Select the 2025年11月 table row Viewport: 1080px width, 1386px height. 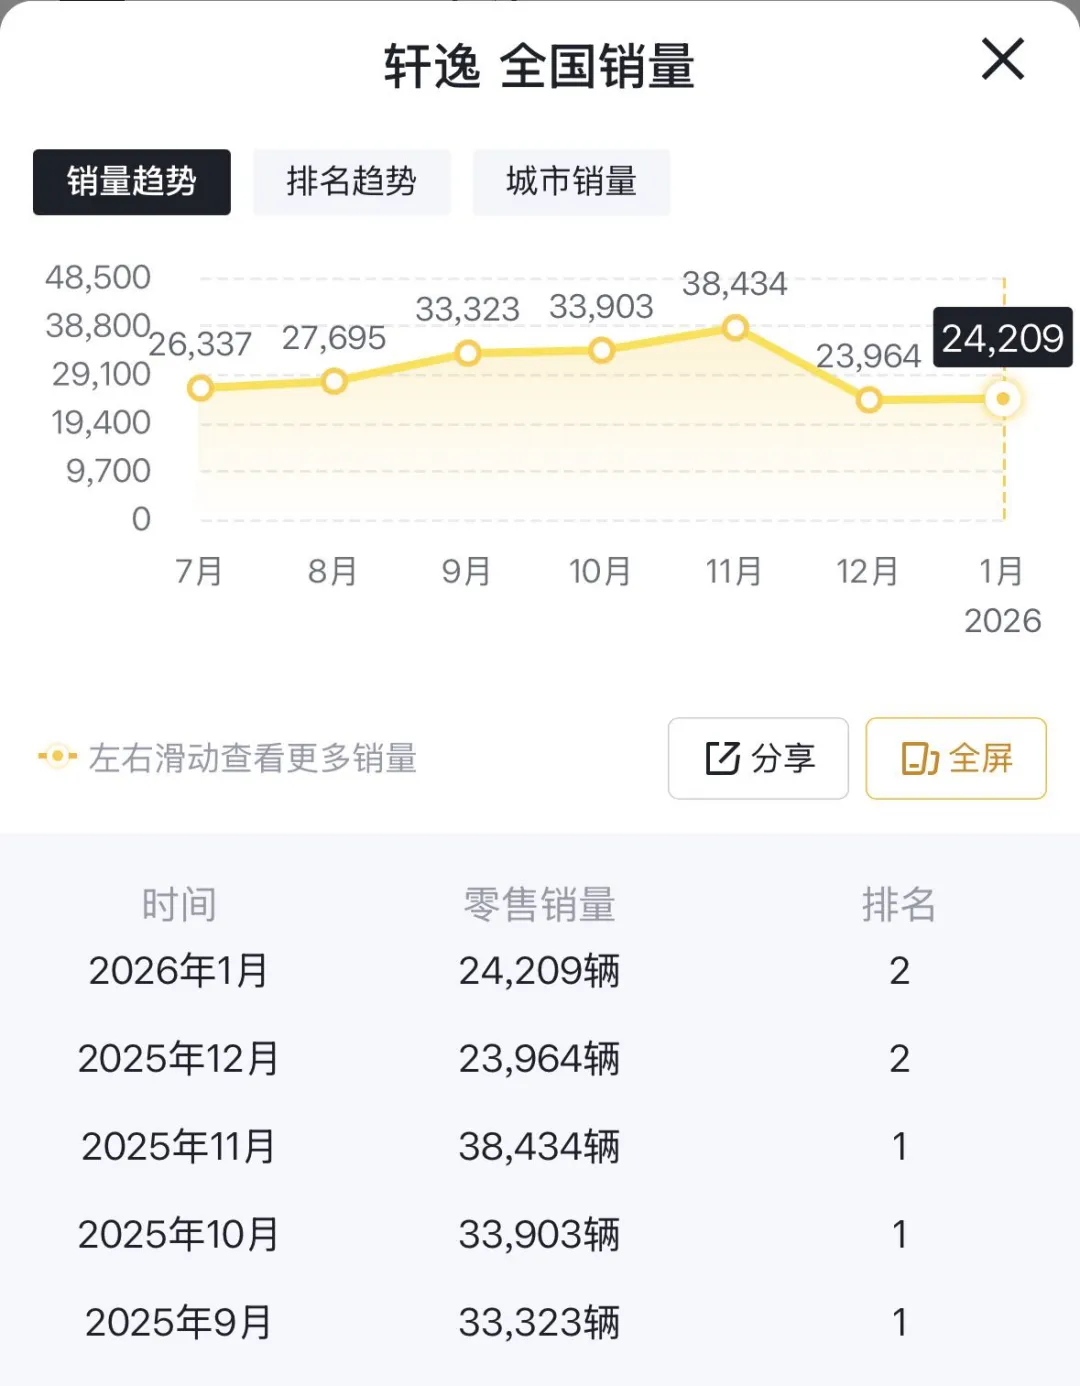tap(540, 1146)
